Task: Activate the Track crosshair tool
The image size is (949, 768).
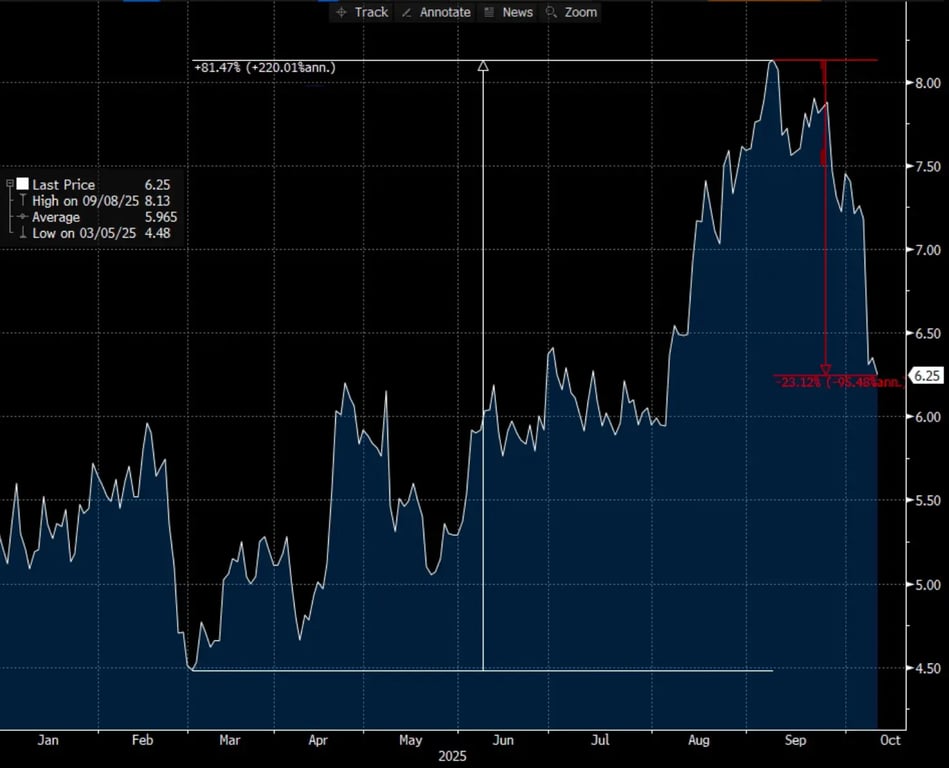Action: pyautogui.click(x=362, y=12)
